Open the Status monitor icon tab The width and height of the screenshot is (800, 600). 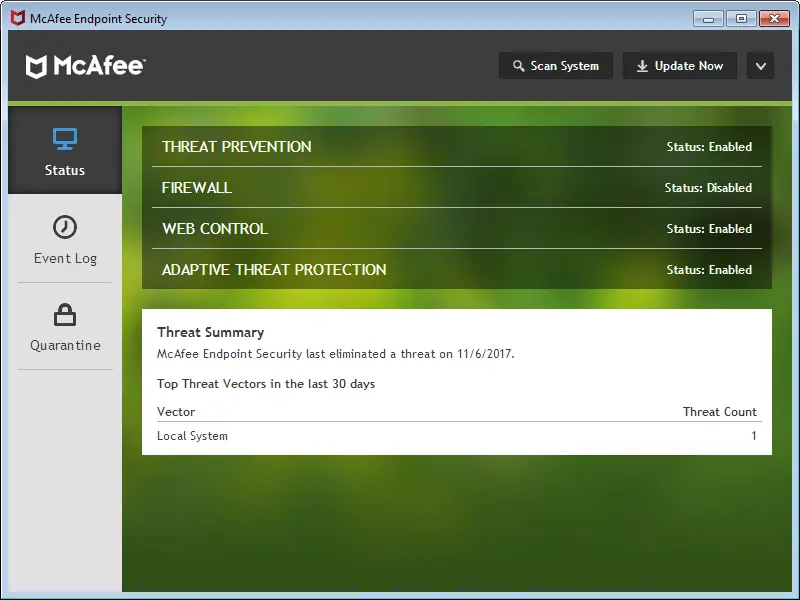click(65, 150)
